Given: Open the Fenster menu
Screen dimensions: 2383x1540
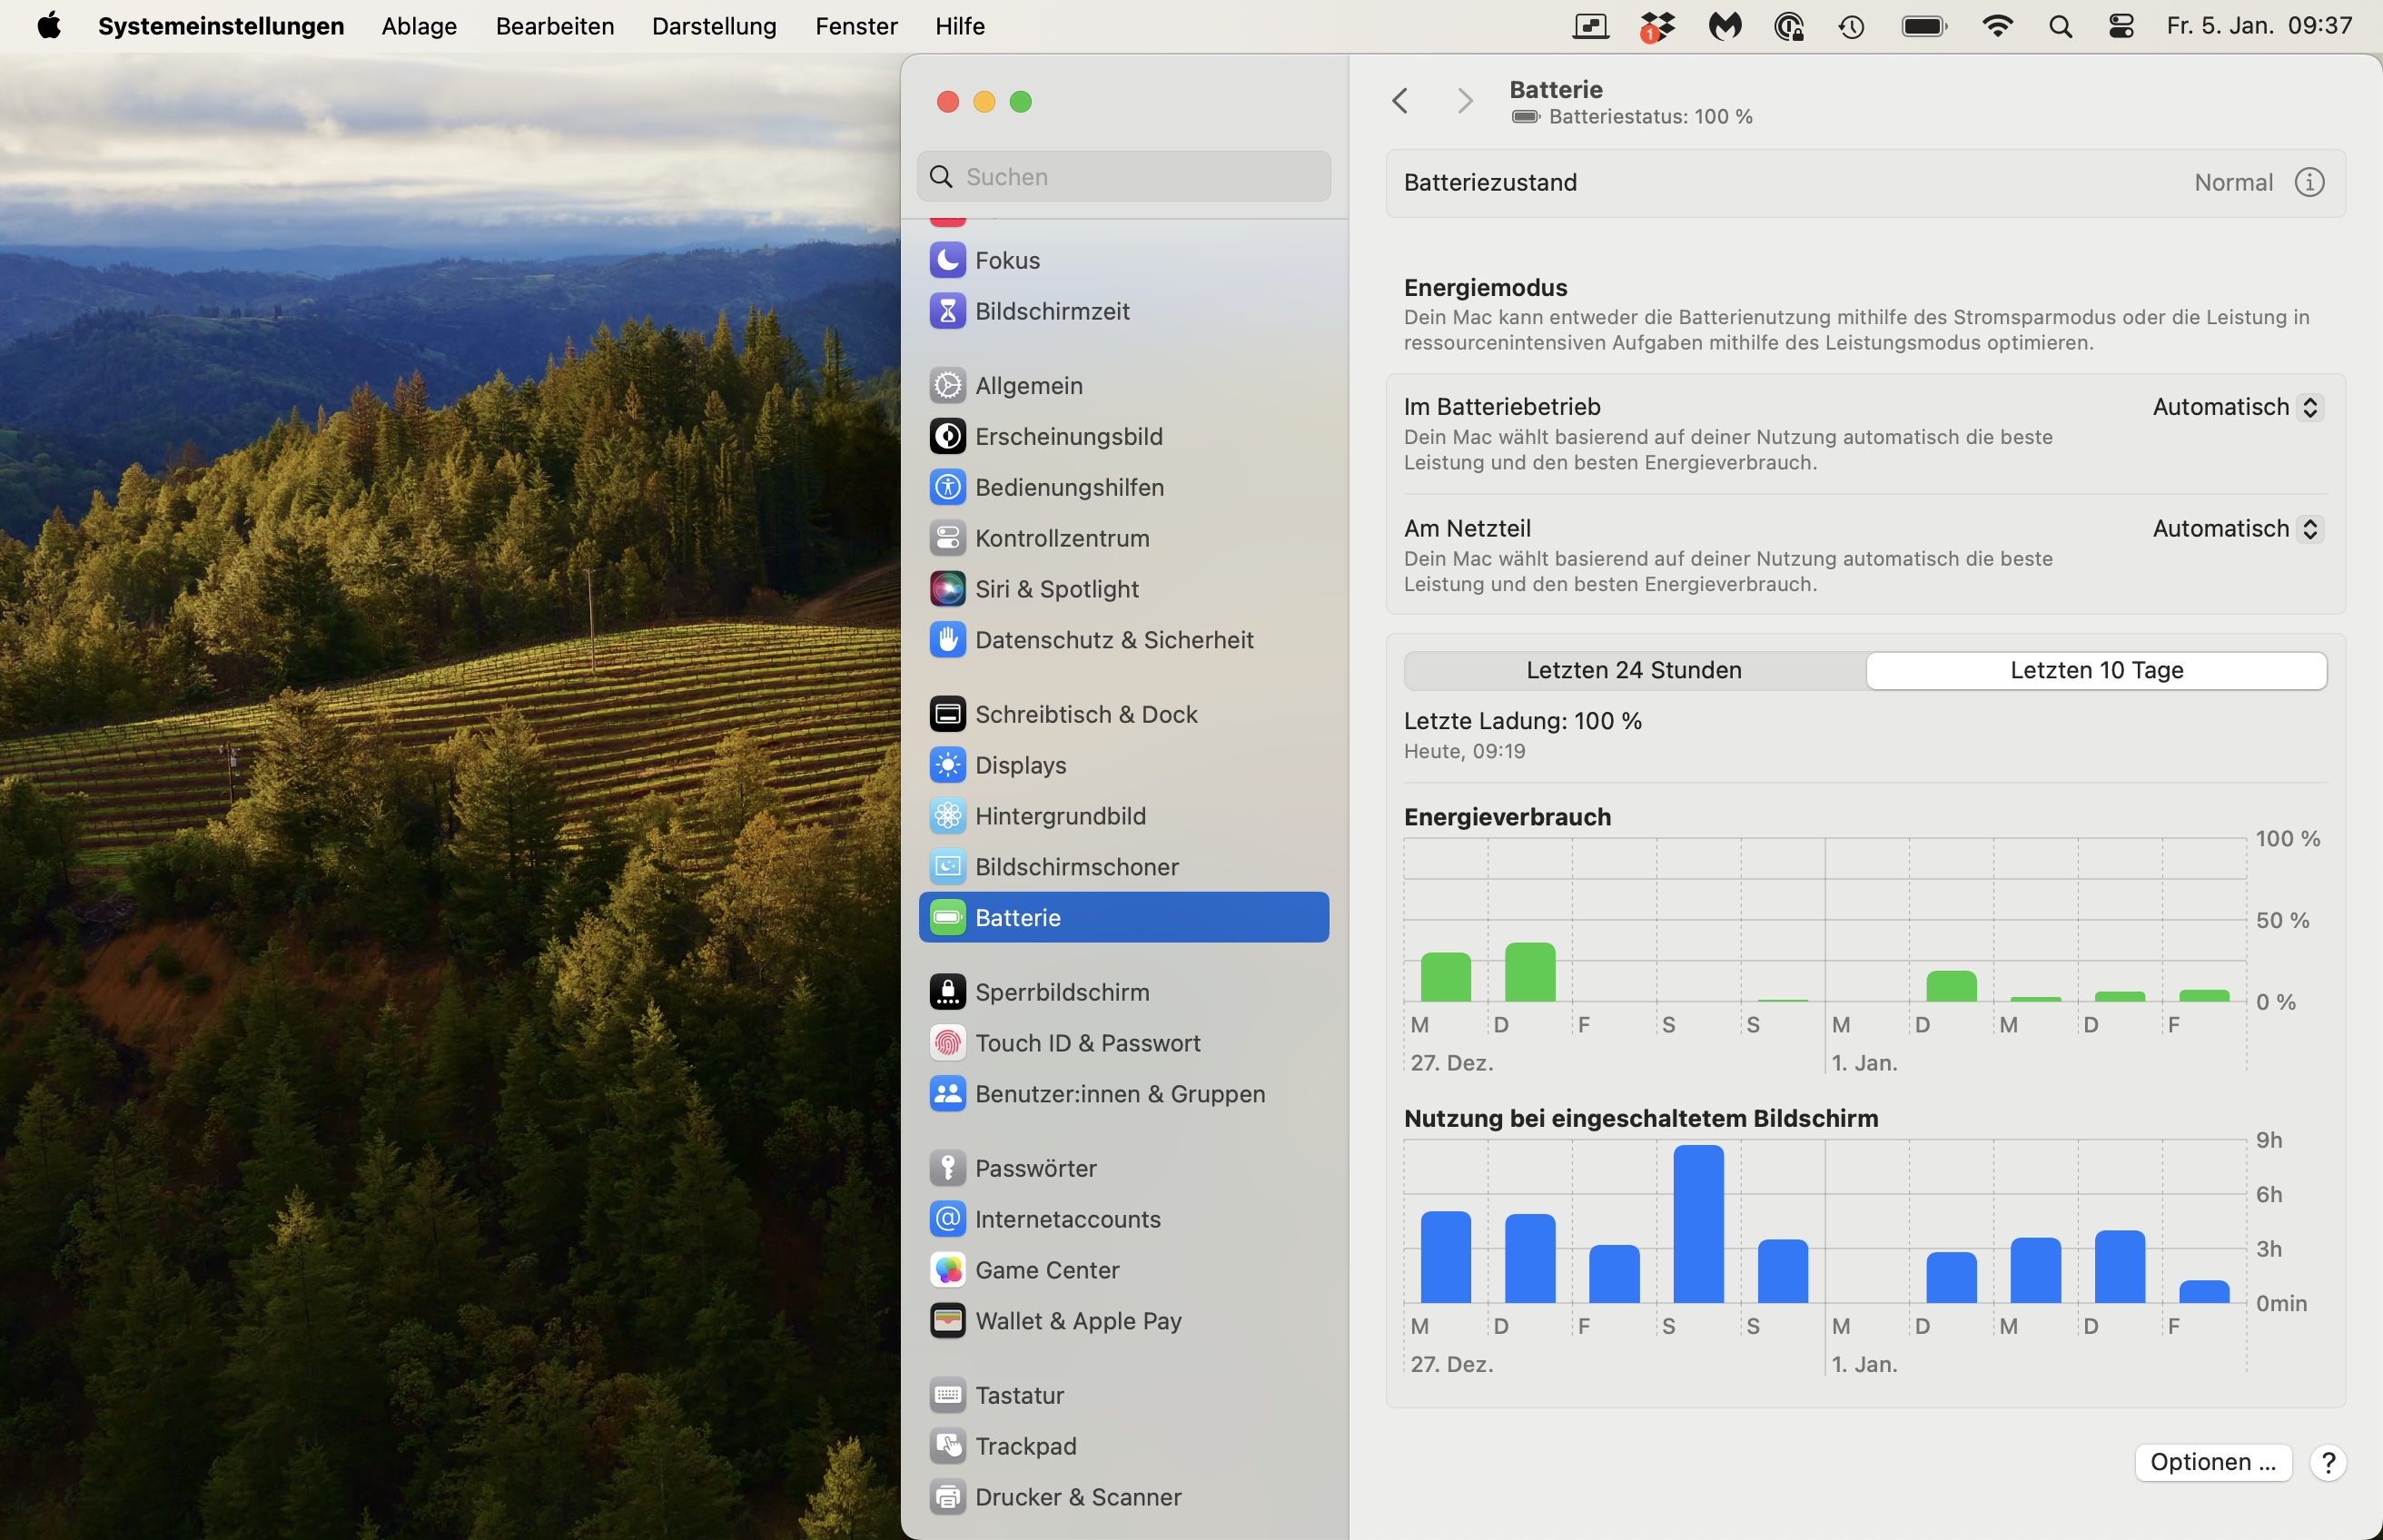Looking at the screenshot, I should point(855,26).
